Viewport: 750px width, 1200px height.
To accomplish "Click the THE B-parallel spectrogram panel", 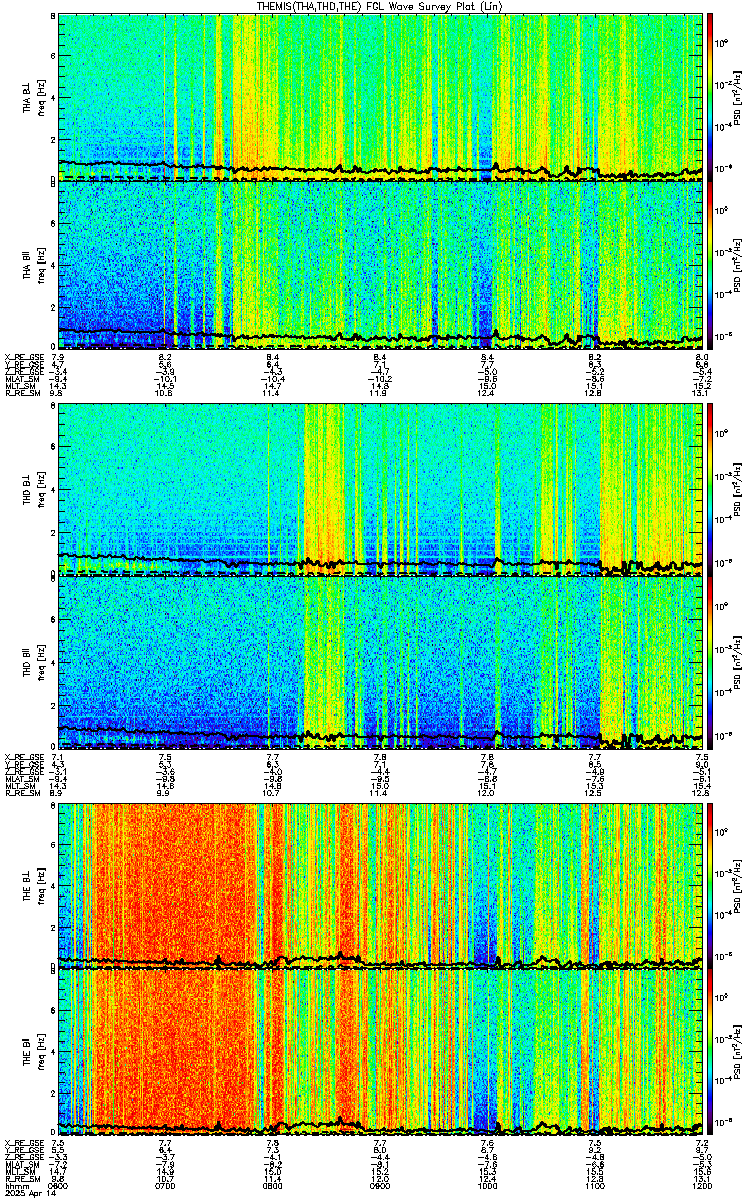I will click(380, 1054).
